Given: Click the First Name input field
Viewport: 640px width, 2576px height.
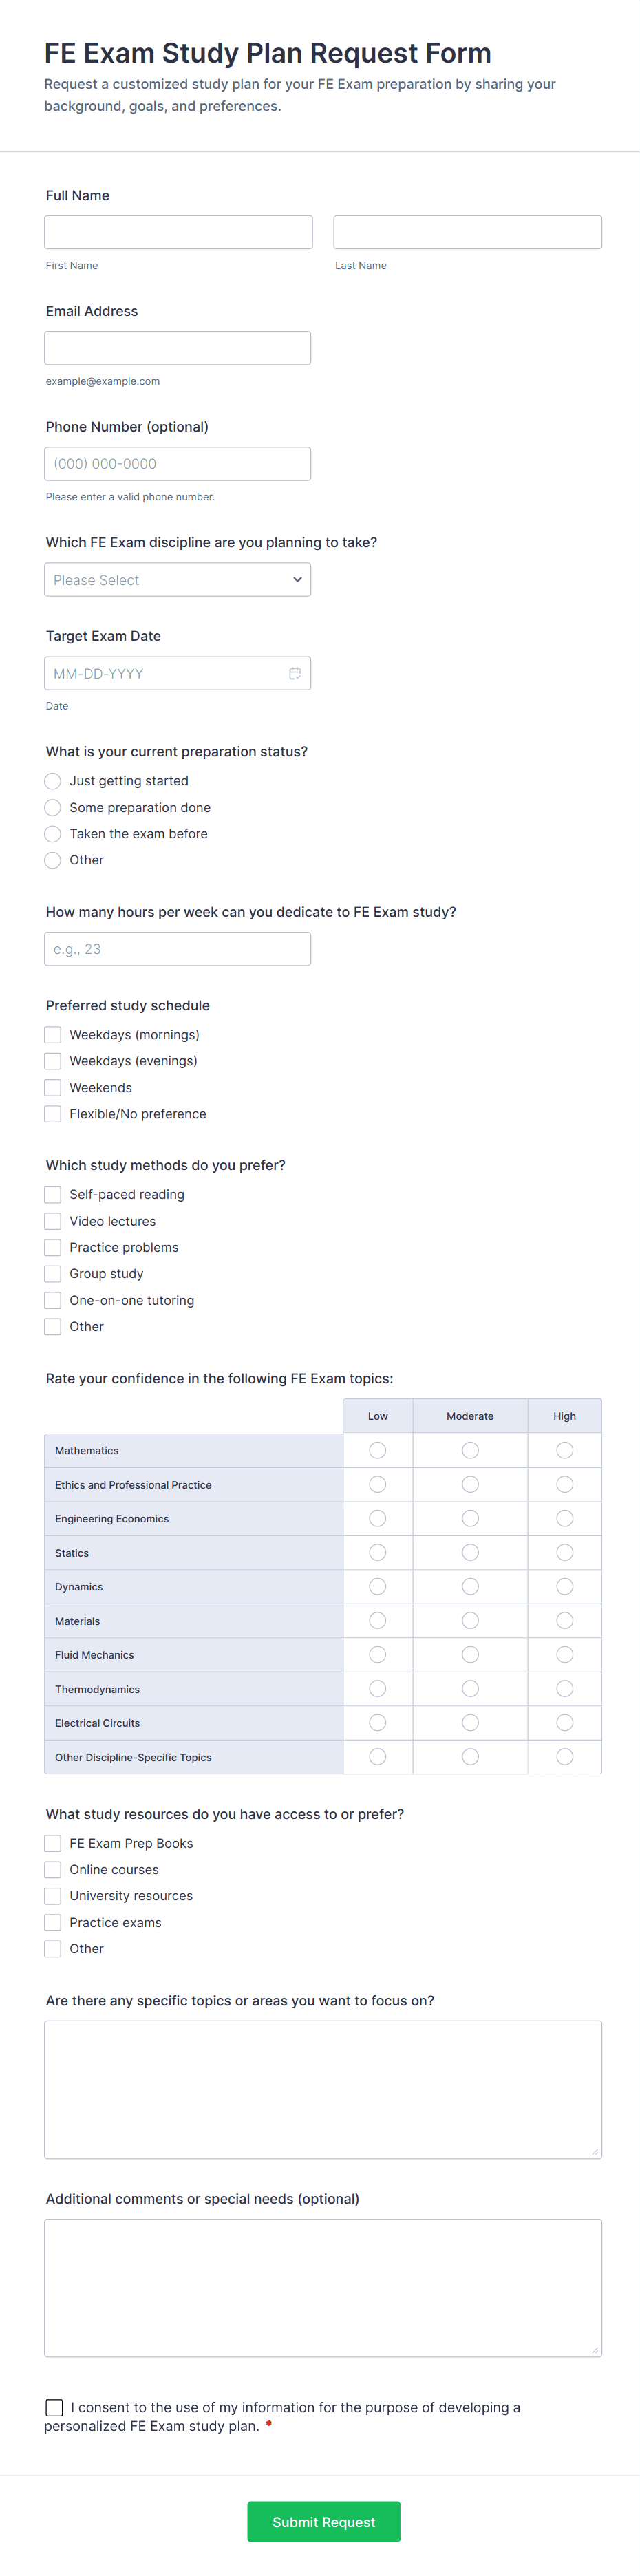Looking at the screenshot, I should pyautogui.click(x=178, y=232).
